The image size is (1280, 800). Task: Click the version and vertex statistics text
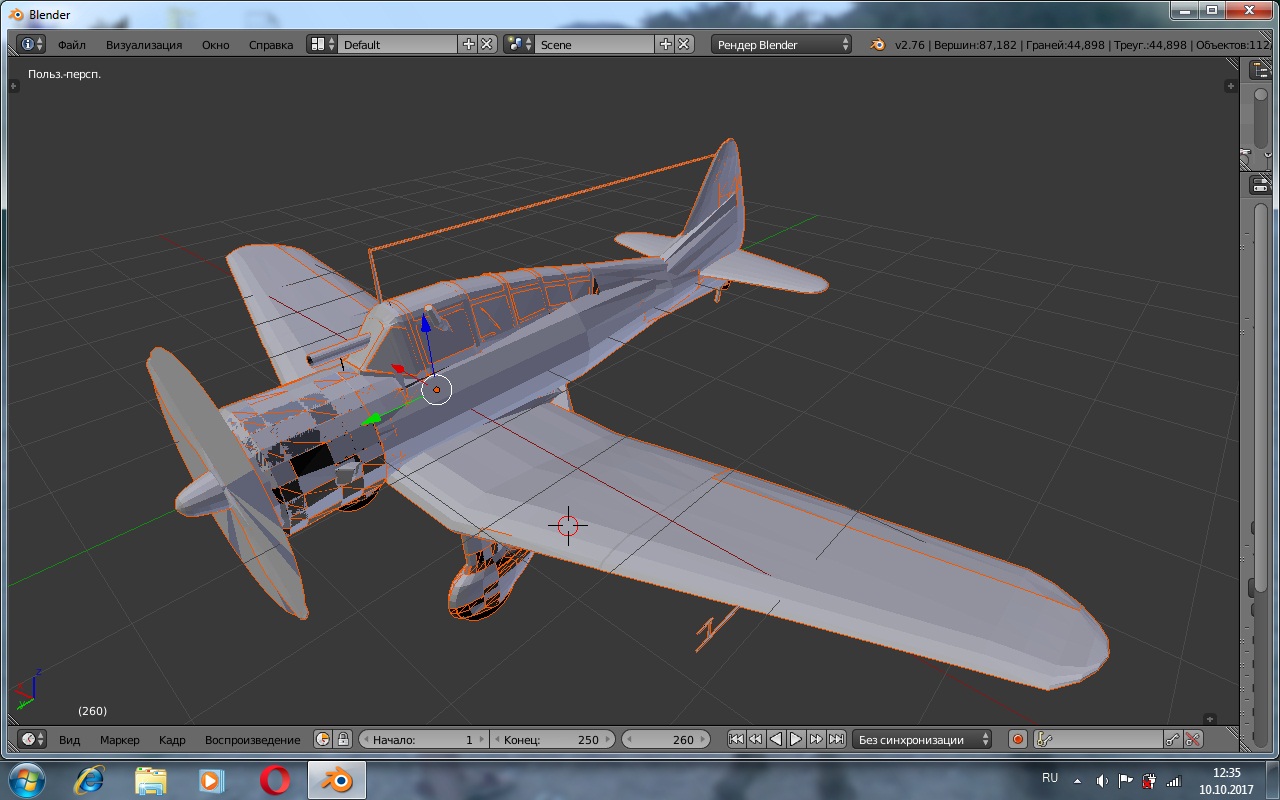click(1083, 45)
